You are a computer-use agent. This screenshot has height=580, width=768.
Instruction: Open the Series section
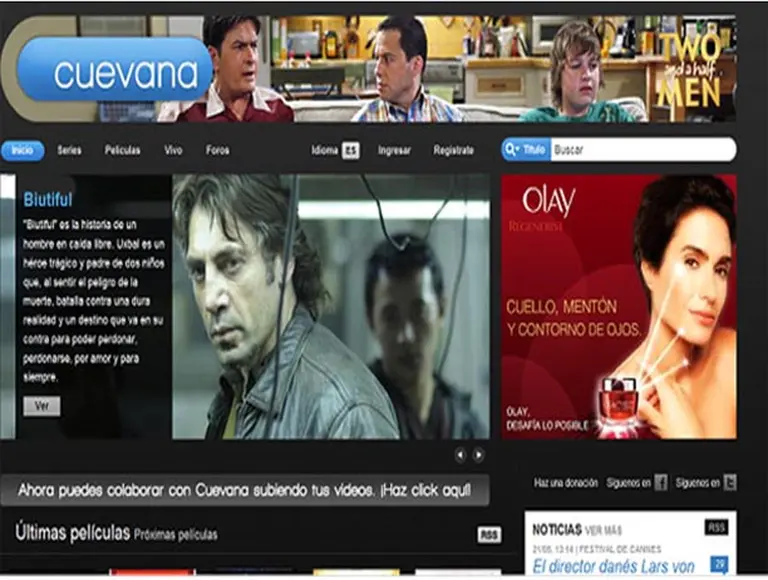(69, 150)
